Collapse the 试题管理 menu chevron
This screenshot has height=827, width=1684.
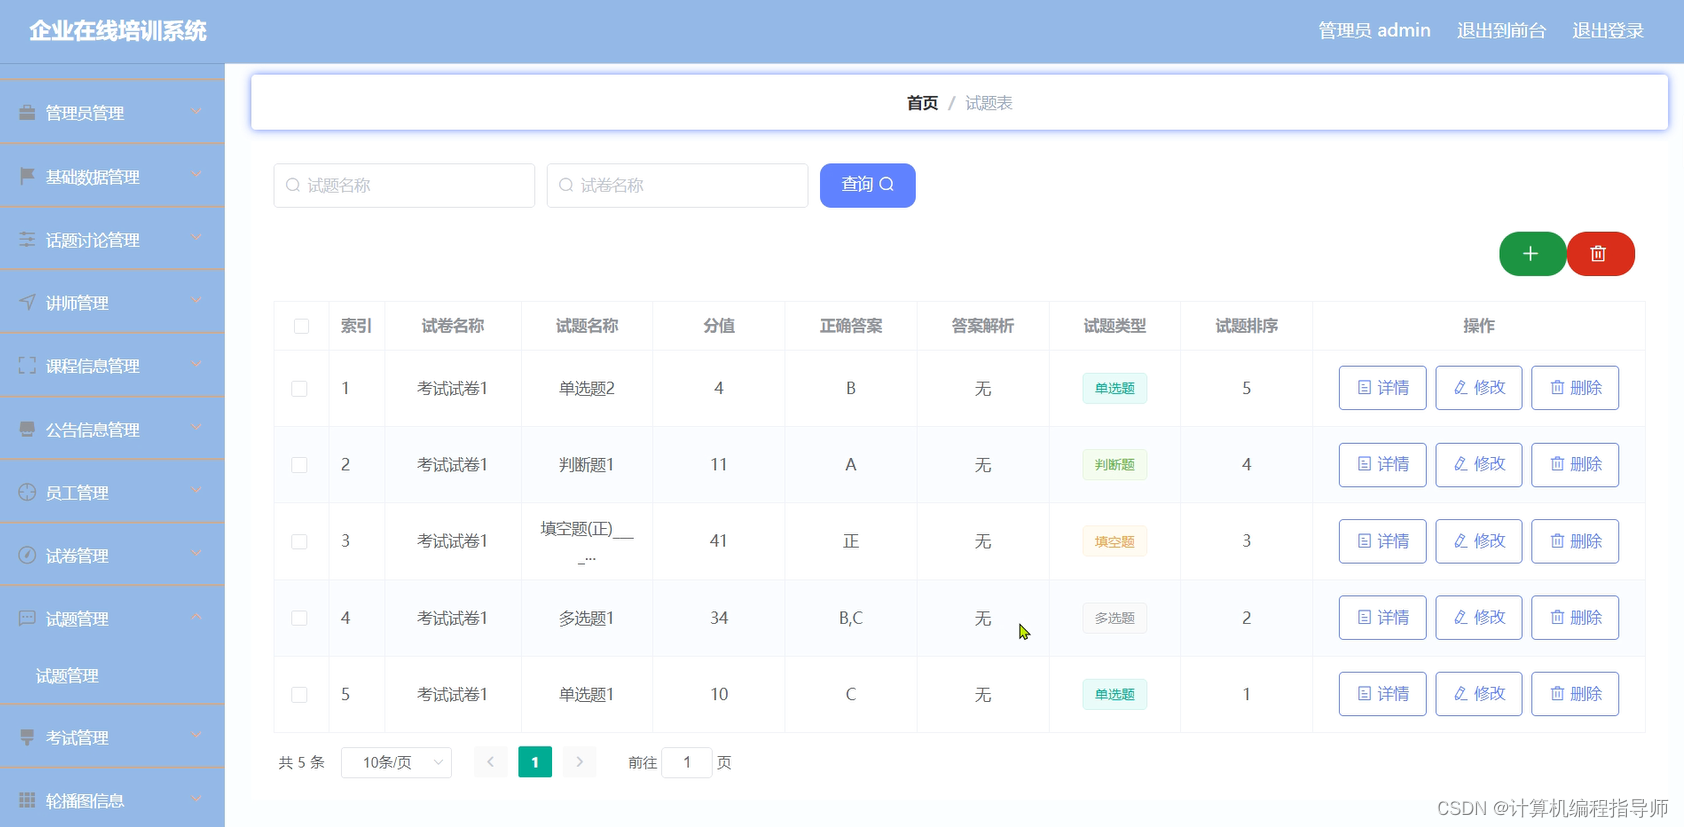click(x=197, y=616)
